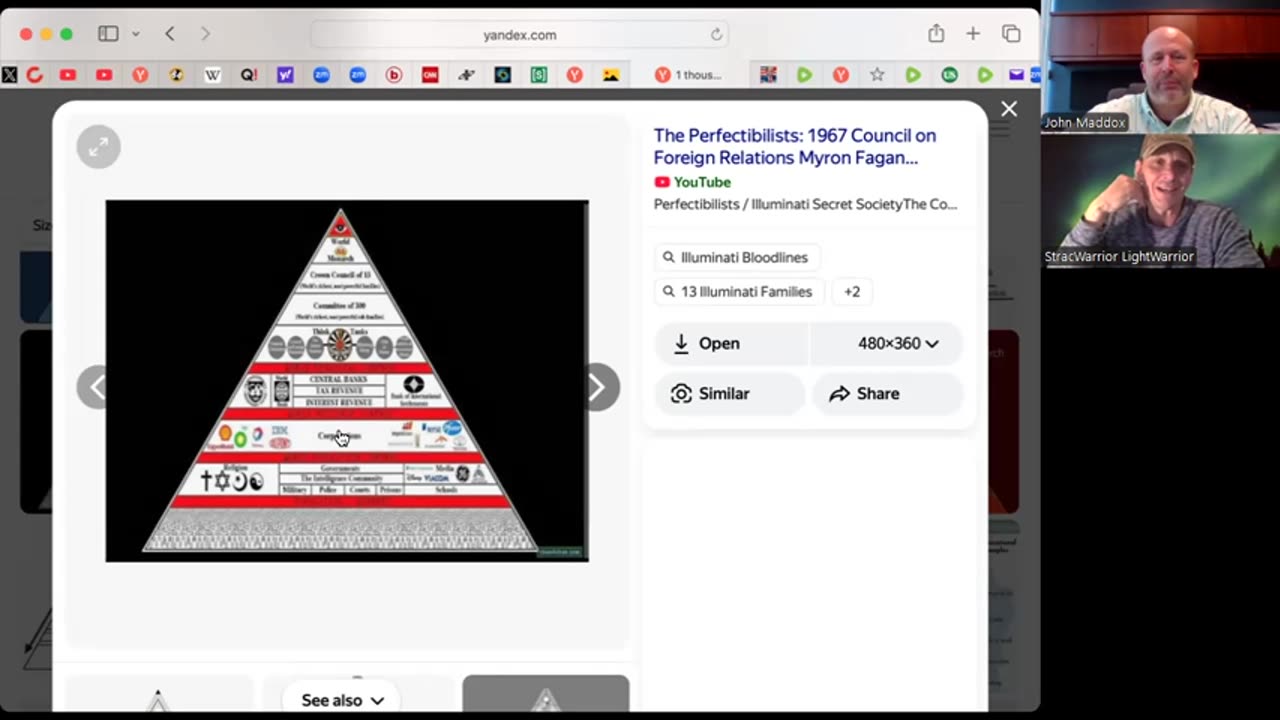Open the CNN pinned tab
Image resolution: width=1280 pixels, height=720 pixels.
point(430,75)
